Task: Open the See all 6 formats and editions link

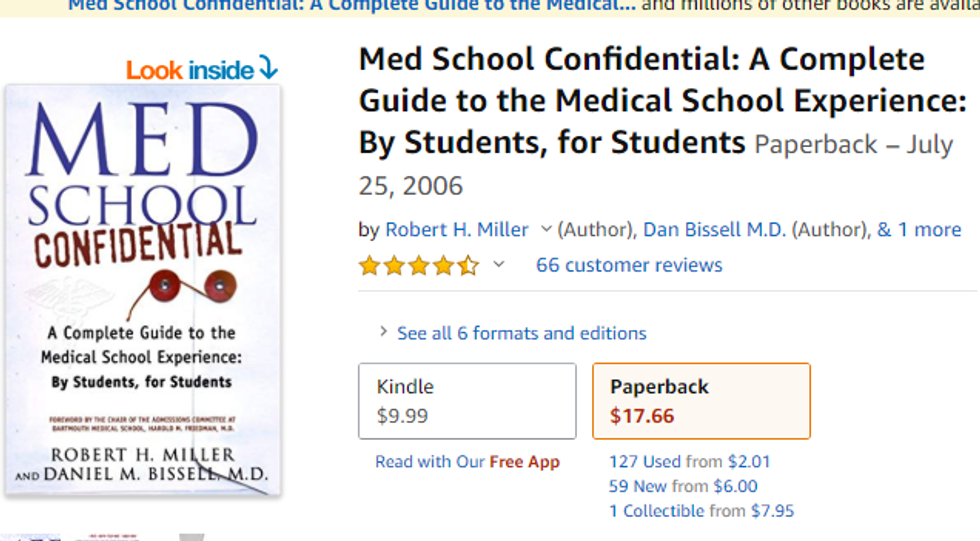Action: 521,333
